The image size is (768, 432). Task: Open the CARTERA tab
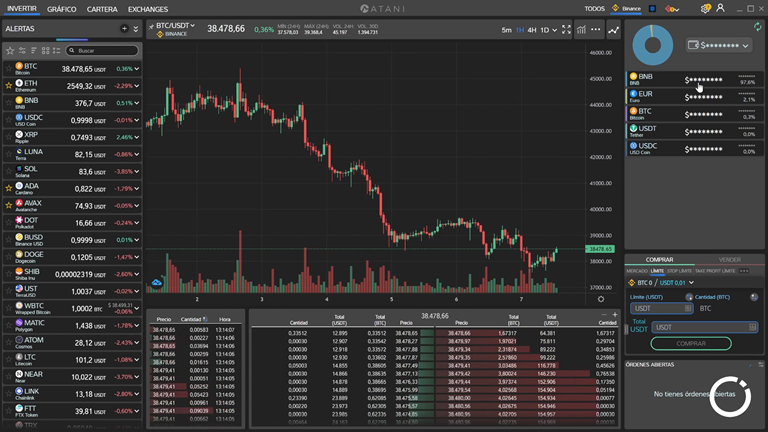coord(102,9)
